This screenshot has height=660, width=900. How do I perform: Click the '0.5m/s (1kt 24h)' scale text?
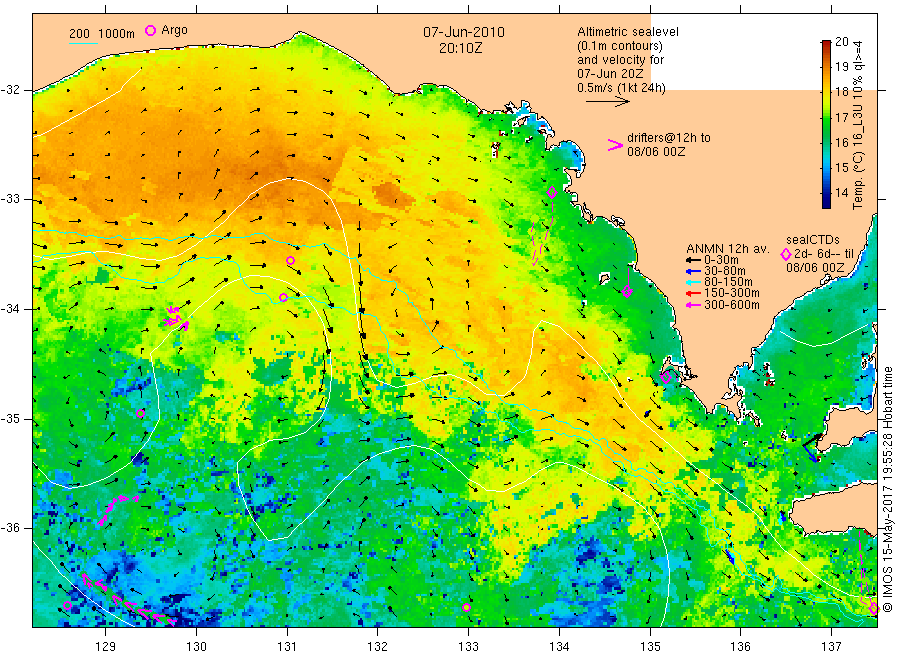click(x=621, y=88)
